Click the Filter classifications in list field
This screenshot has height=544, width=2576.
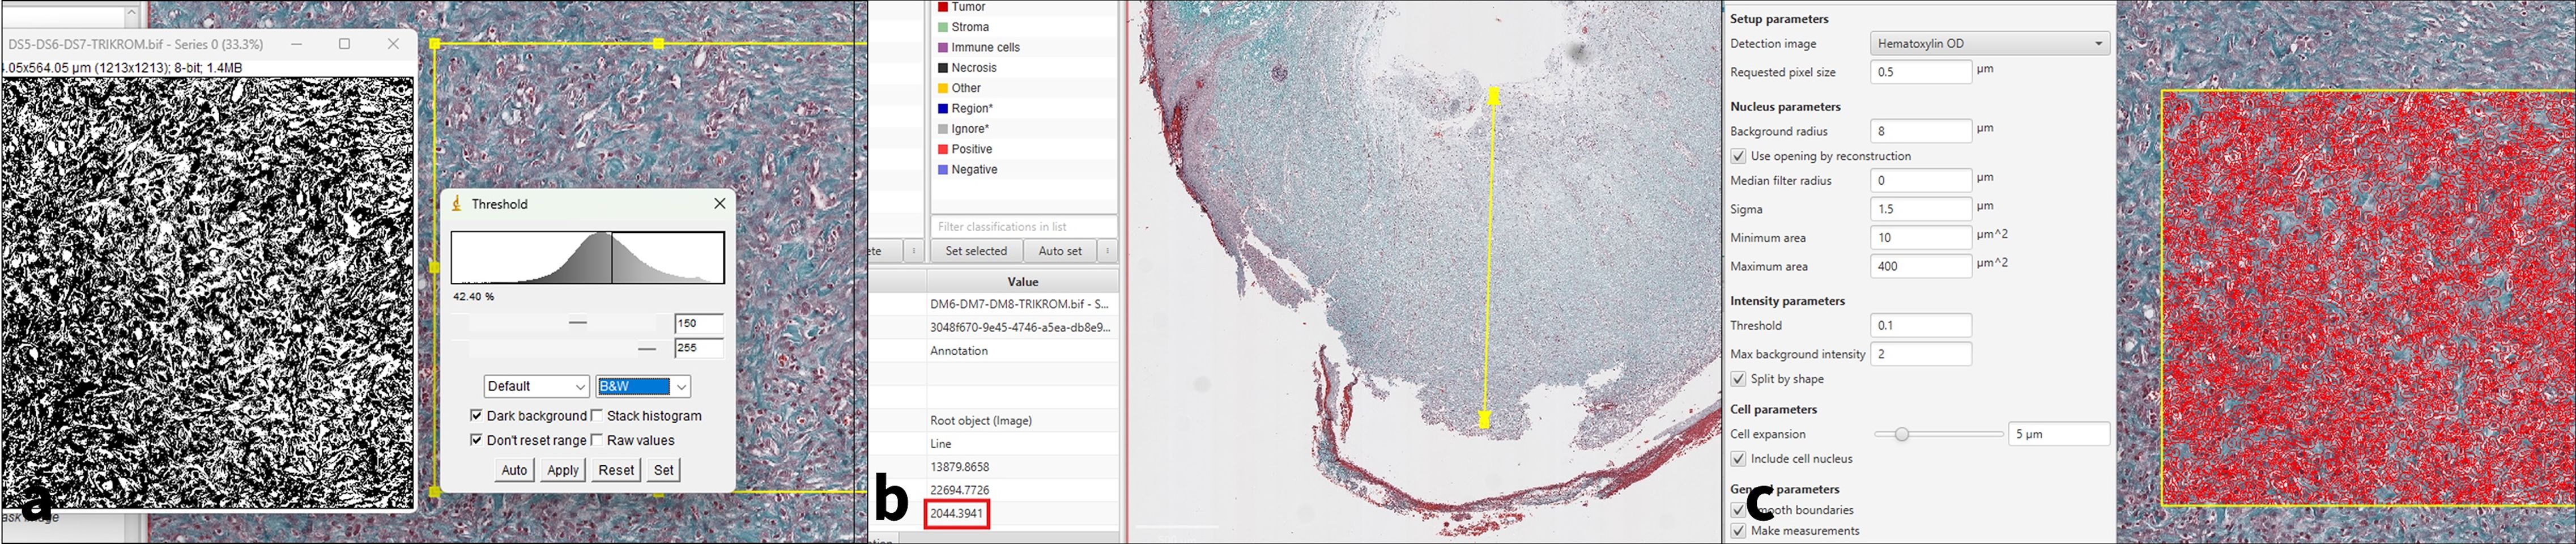point(1023,227)
